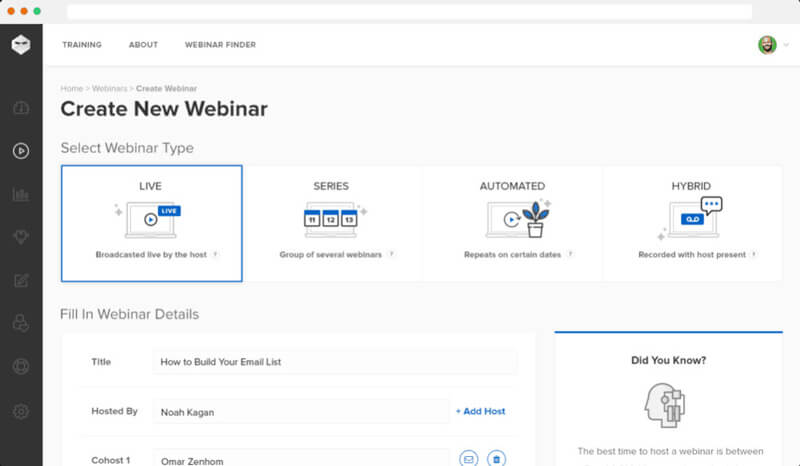
Task: Click the envelope icon next to Cohost 1
Action: click(x=468, y=459)
